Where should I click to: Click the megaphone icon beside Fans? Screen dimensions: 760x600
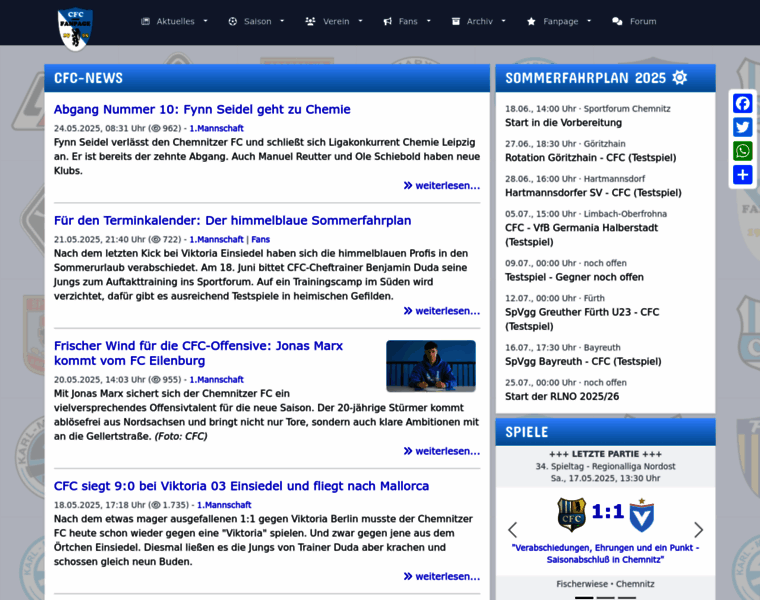387,21
